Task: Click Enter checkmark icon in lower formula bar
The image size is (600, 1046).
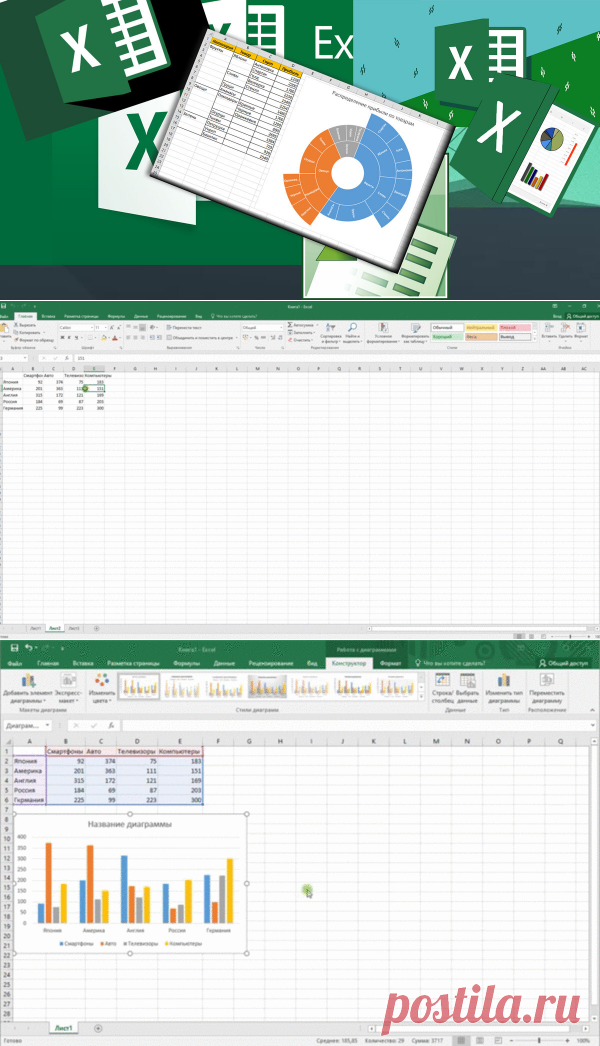Action: point(94,725)
